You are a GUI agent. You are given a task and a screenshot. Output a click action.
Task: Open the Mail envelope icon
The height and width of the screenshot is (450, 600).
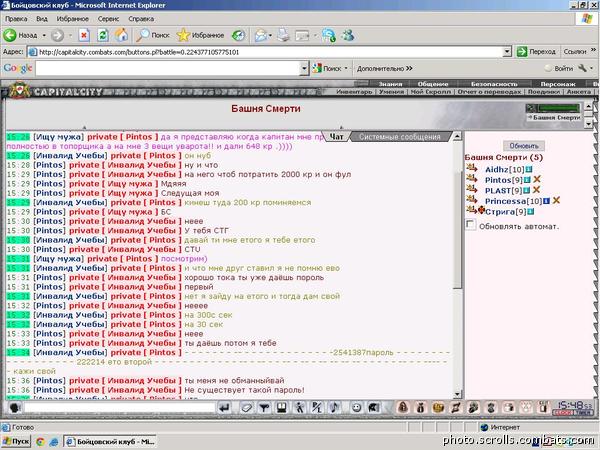pyautogui.click(x=261, y=36)
